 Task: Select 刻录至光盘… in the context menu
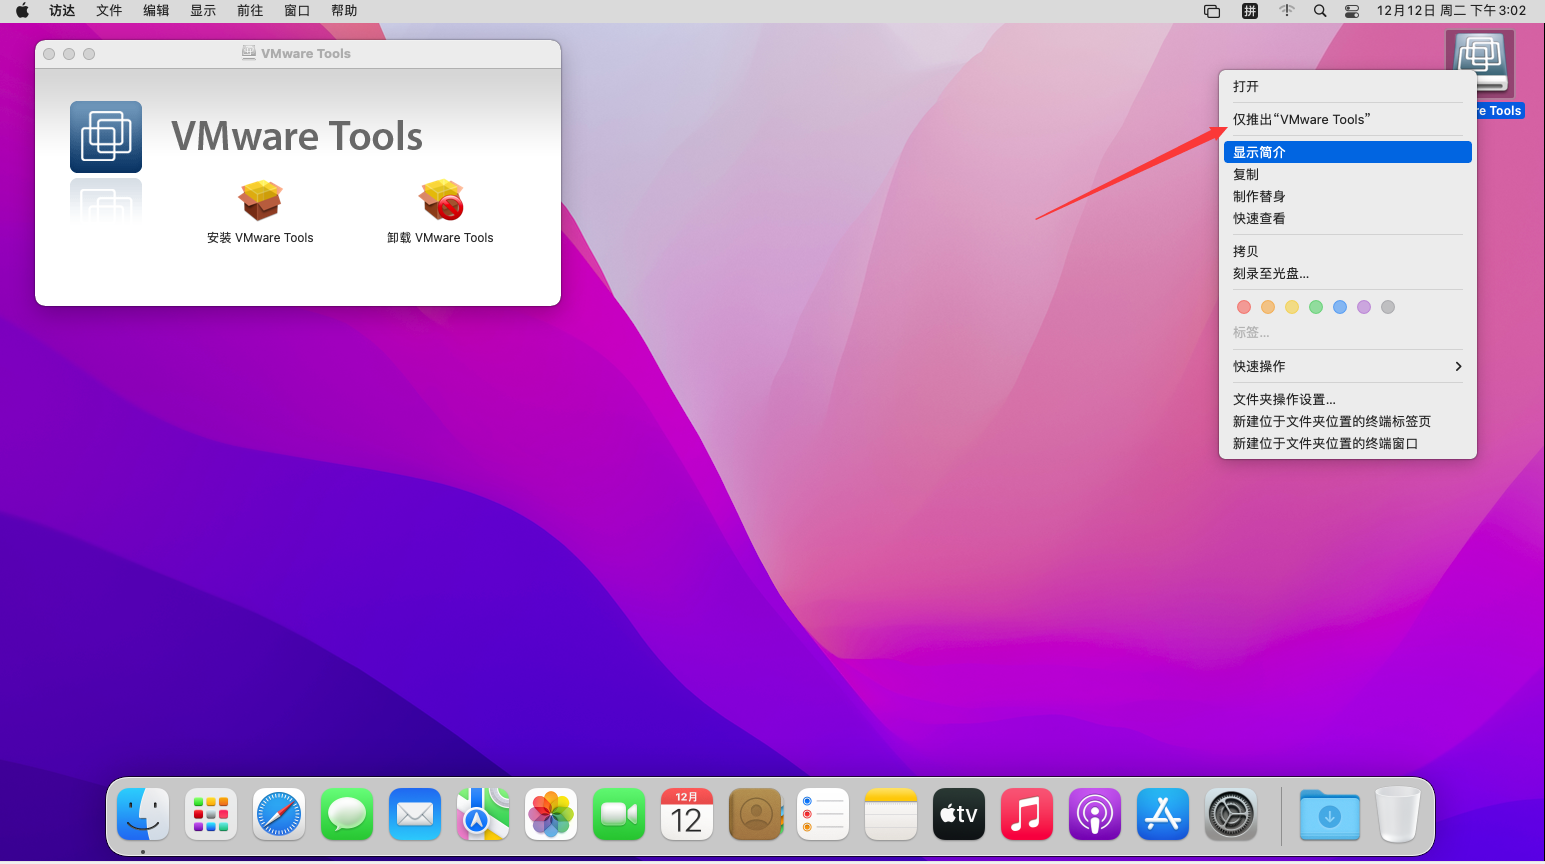(x=1348, y=274)
